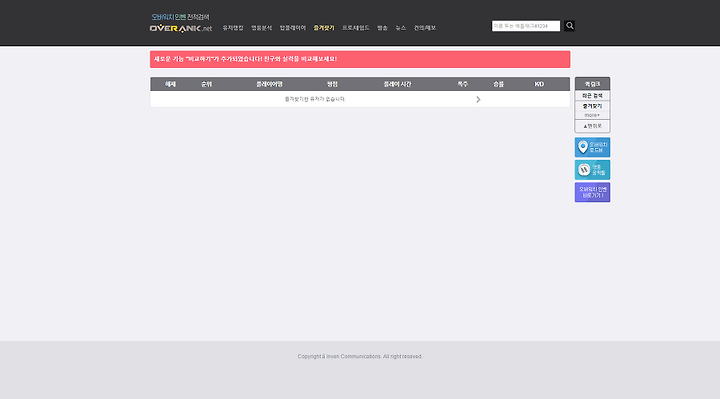
Task: Open the 탑플레이어 menu item
Action: click(292, 28)
